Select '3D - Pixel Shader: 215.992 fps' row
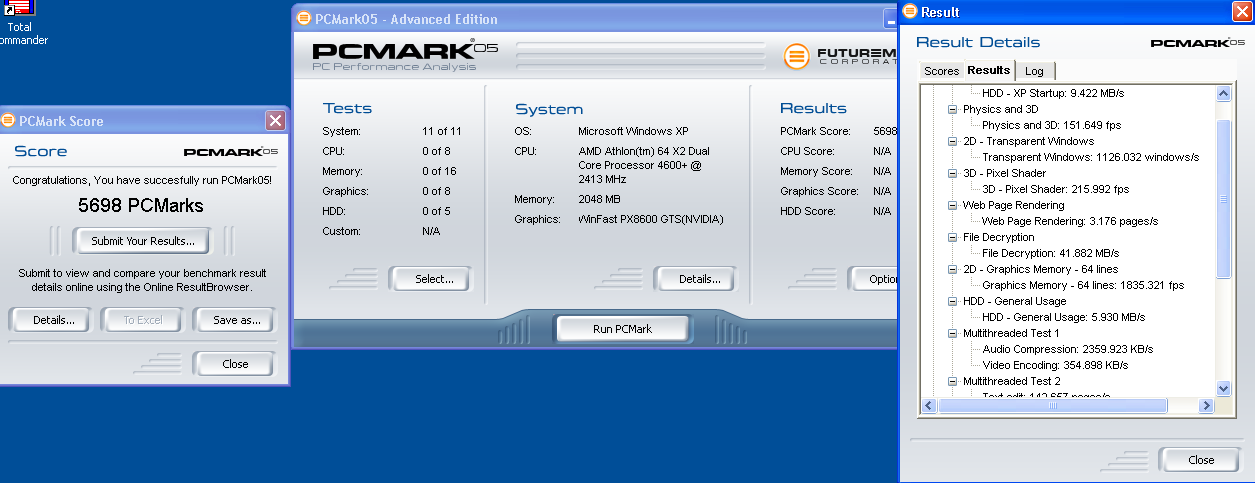Viewport: 1255px width, 483px height. point(1055,189)
